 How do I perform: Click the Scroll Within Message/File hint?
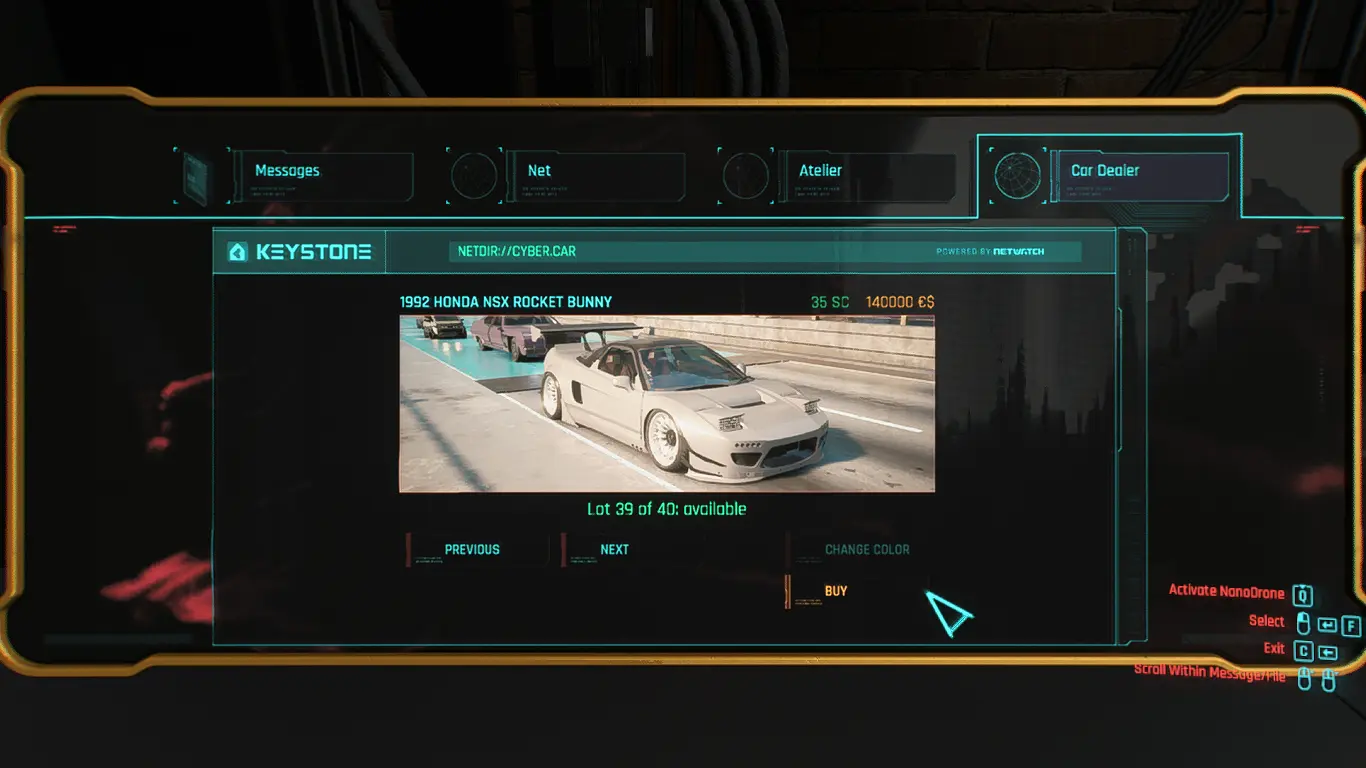1210,672
